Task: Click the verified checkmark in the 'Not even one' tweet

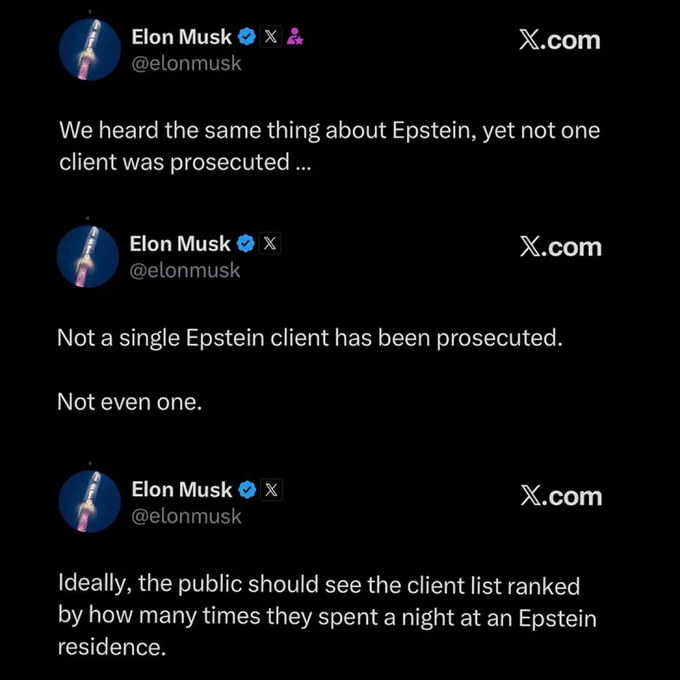Action: pyautogui.click(x=244, y=244)
